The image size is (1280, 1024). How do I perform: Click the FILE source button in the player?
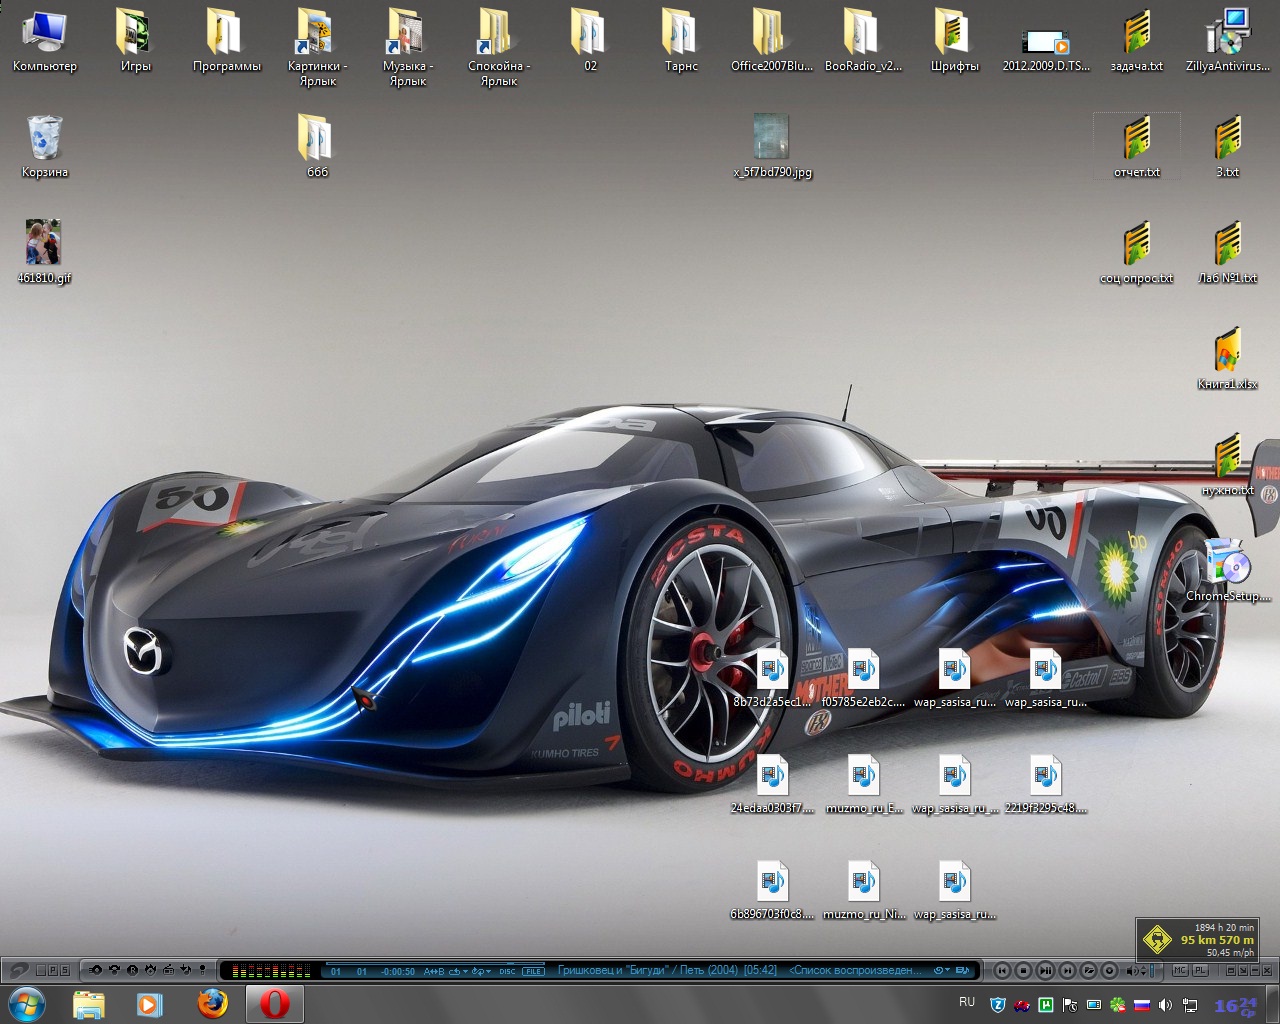(534, 971)
